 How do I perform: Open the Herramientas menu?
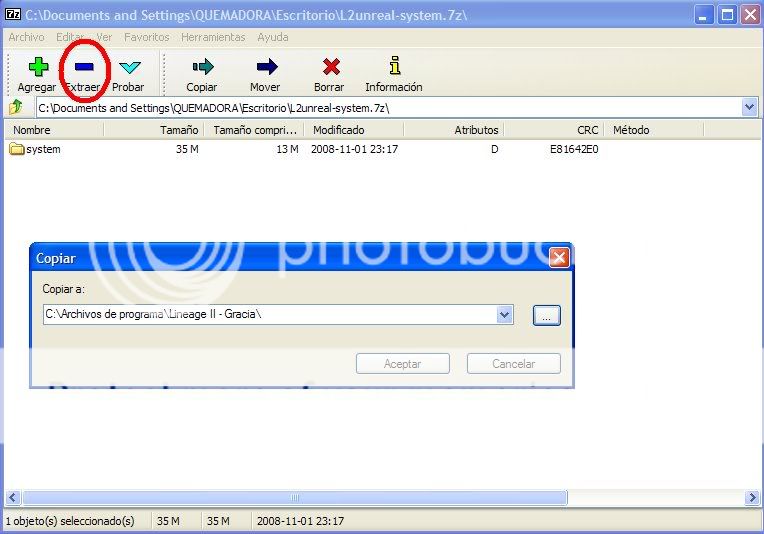click(x=213, y=37)
